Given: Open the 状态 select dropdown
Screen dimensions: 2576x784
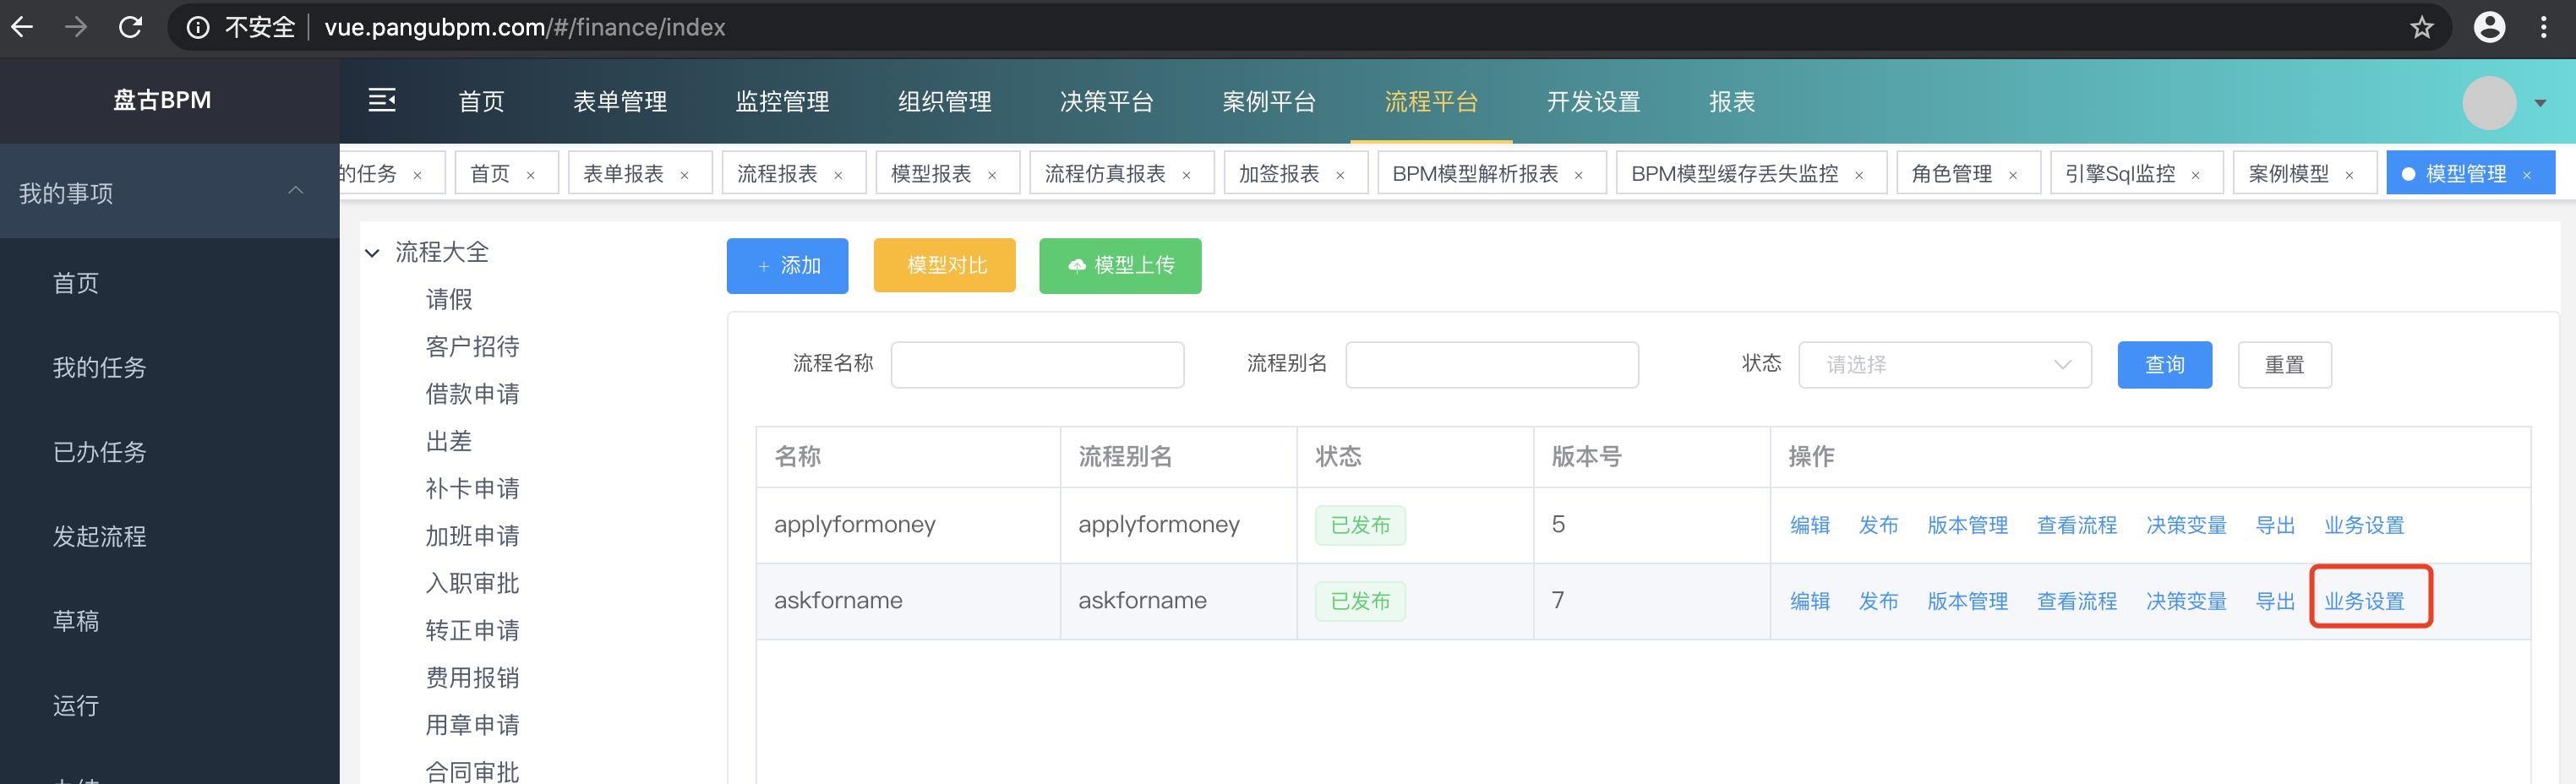Looking at the screenshot, I should [x=1944, y=365].
